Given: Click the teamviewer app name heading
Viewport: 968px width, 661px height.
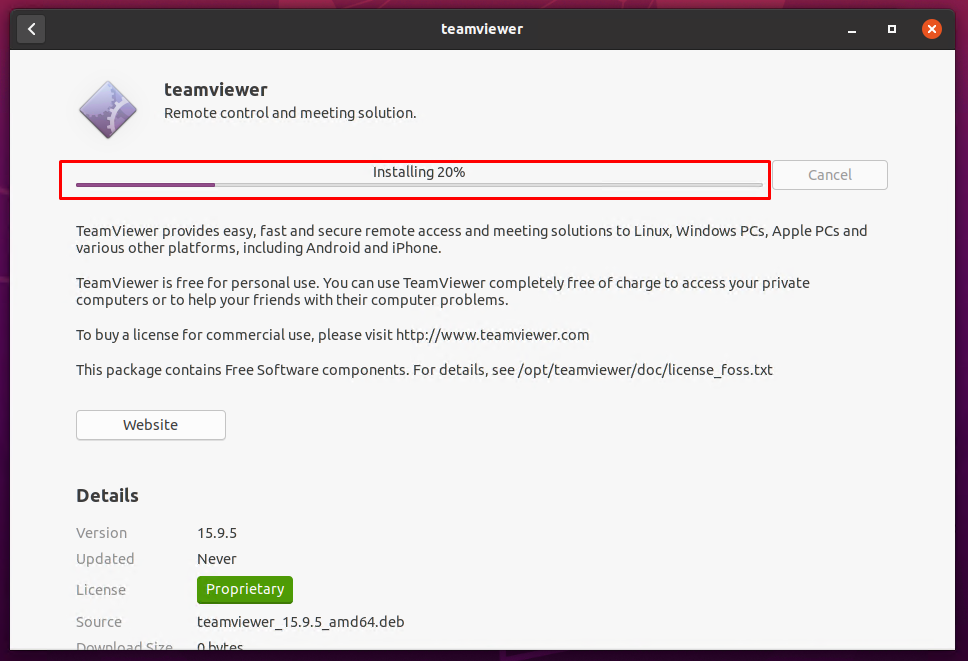Looking at the screenshot, I should coord(215,90).
